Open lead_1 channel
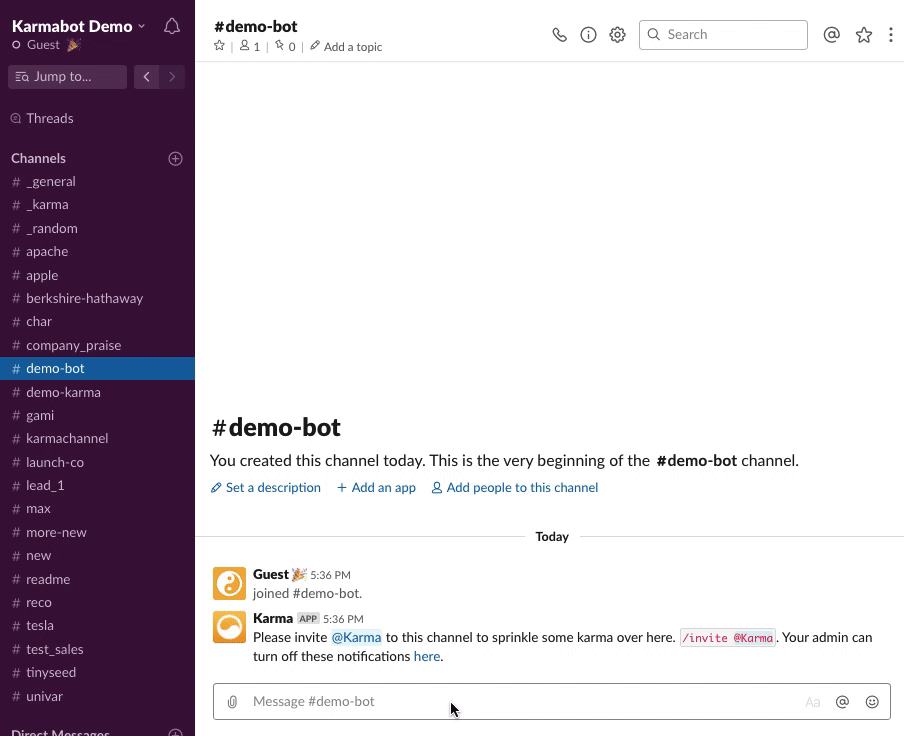This screenshot has height=736, width=904. 97,485
